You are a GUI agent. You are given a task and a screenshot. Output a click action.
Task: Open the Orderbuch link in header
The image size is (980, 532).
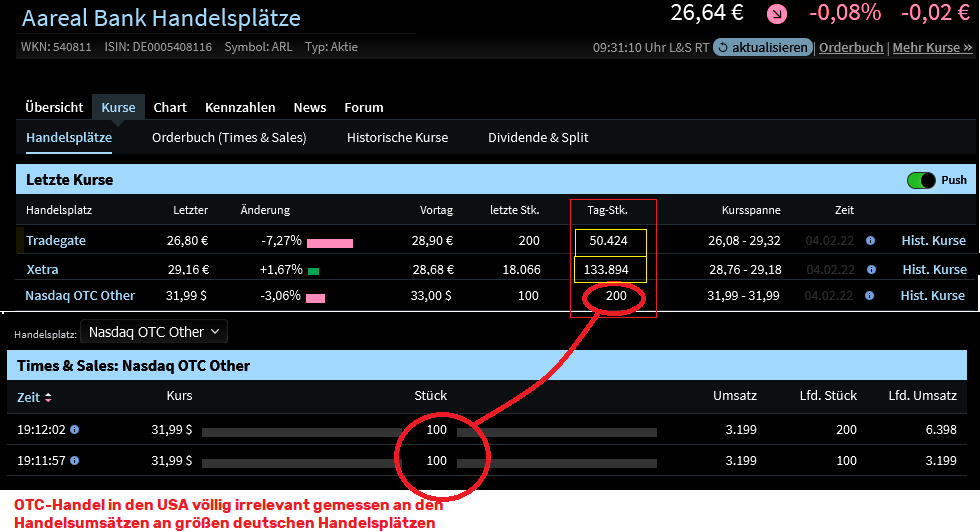coord(851,48)
